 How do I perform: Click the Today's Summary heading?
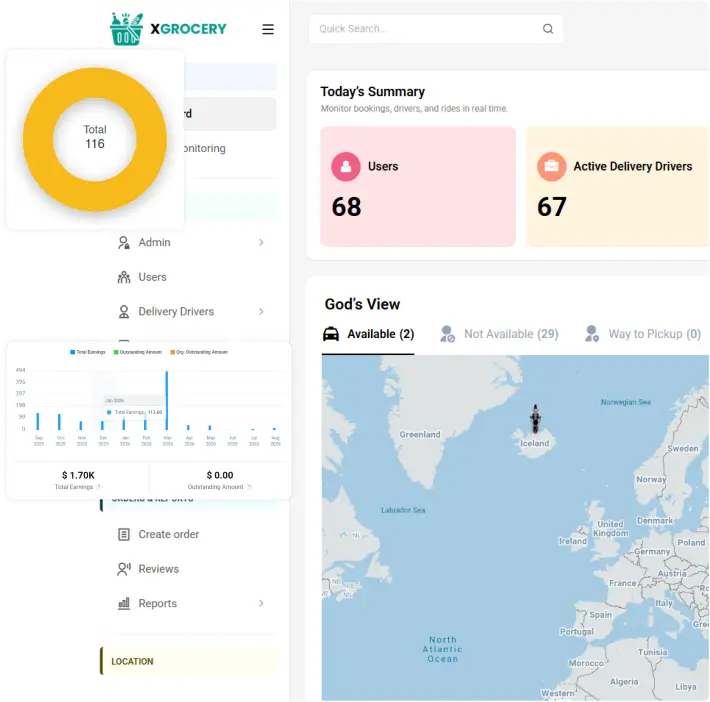coord(373,91)
